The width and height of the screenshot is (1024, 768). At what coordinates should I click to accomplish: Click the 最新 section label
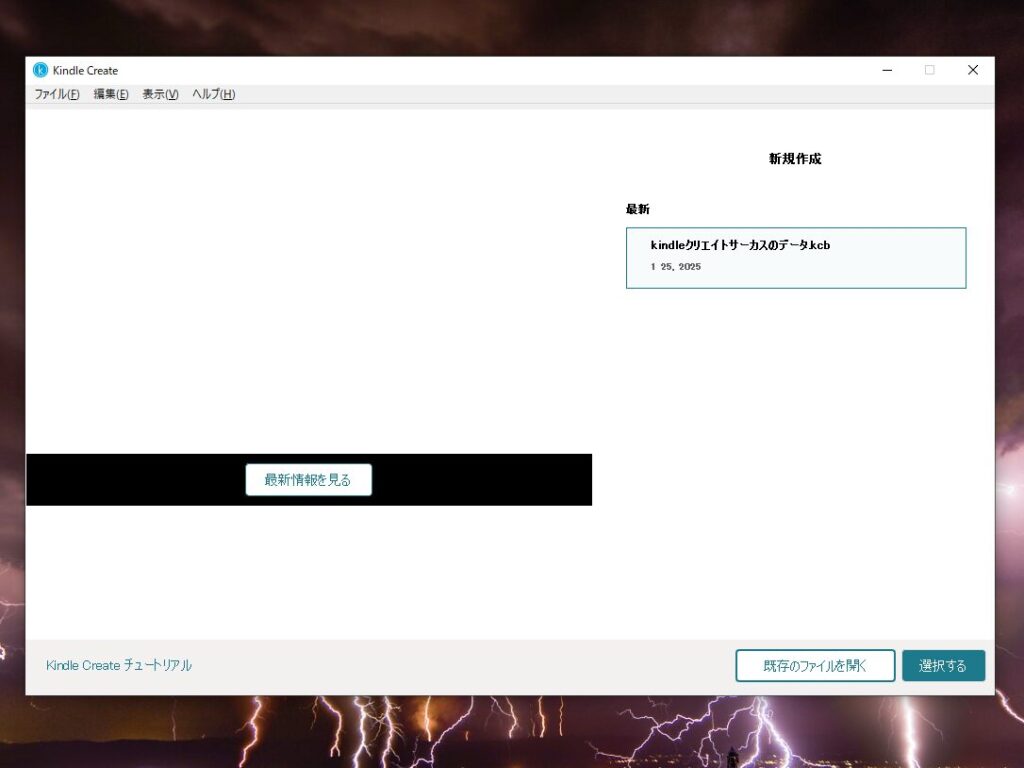click(x=637, y=209)
